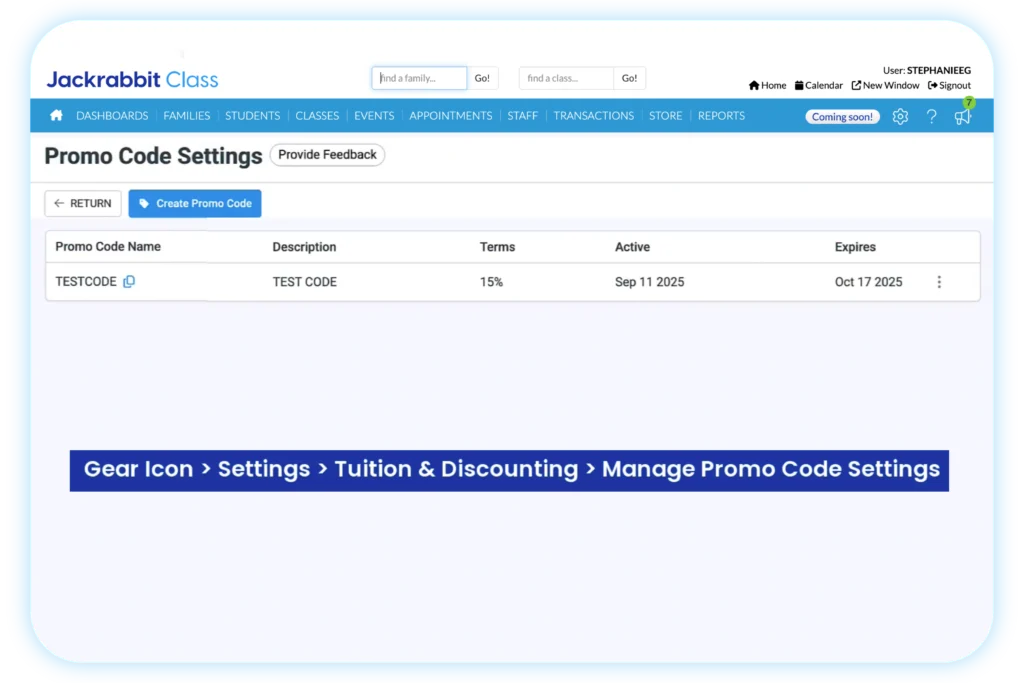This screenshot has height=683, width=1024.
Task: Focus the find a class search box
Action: point(566,78)
